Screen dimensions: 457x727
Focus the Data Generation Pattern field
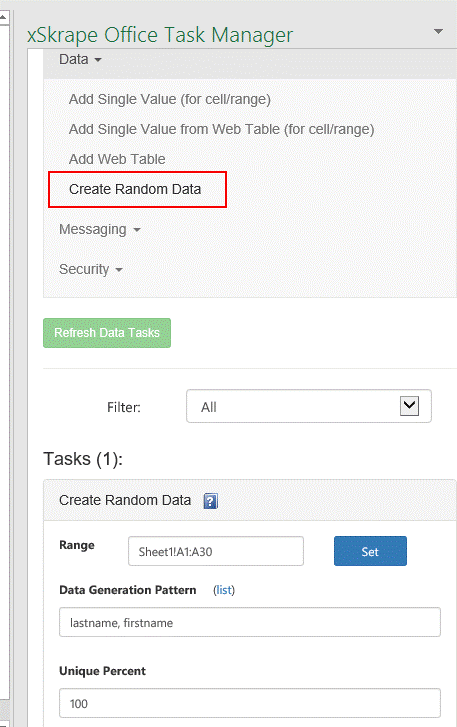coord(250,622)
